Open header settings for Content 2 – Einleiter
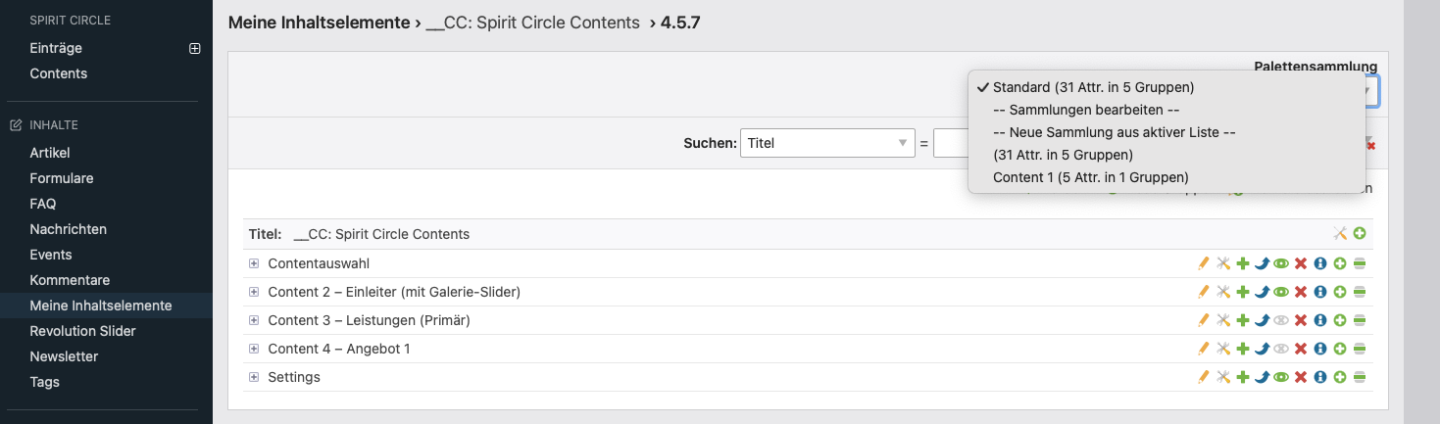Viewport: 1440px width, 424px height. coord(1223,292)
